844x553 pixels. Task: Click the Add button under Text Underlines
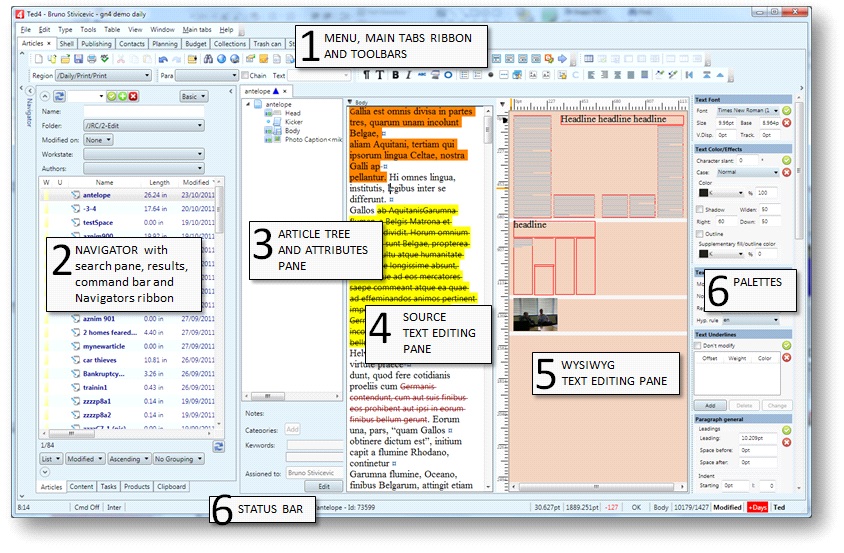coord(710,405)
